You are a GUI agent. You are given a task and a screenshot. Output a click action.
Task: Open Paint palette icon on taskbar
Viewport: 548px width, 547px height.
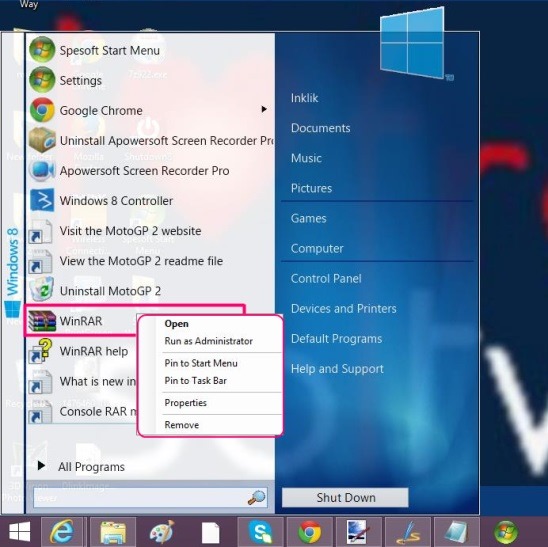tap(162, 532)
